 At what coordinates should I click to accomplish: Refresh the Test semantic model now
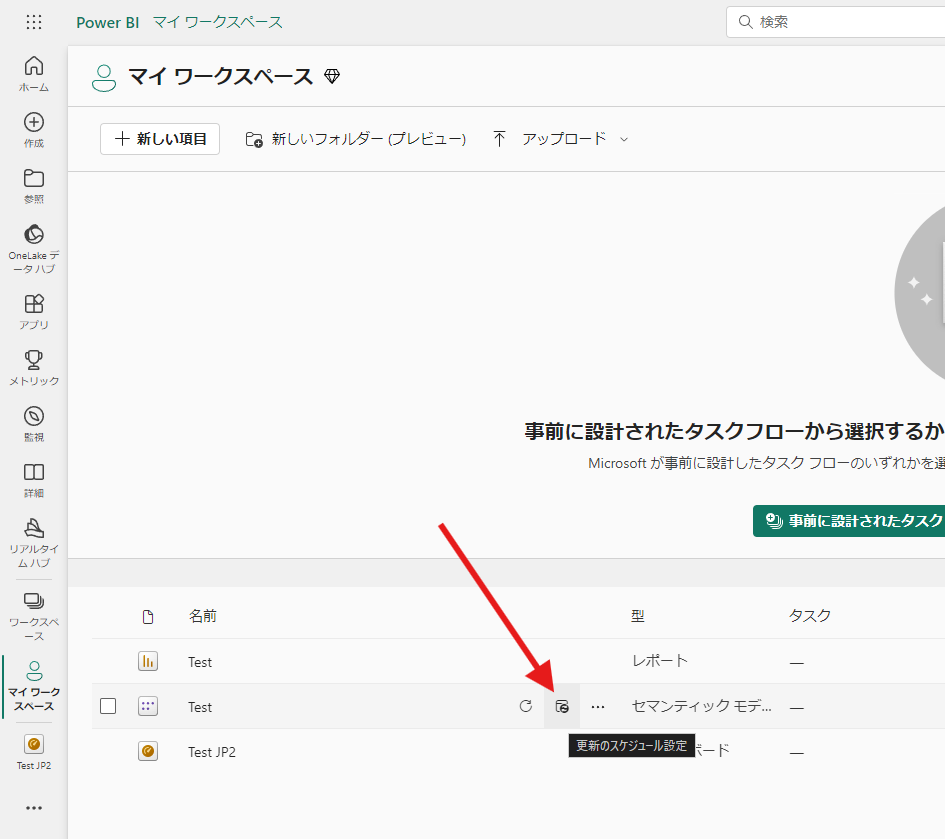pyautogui.click(x=526, y=706)
